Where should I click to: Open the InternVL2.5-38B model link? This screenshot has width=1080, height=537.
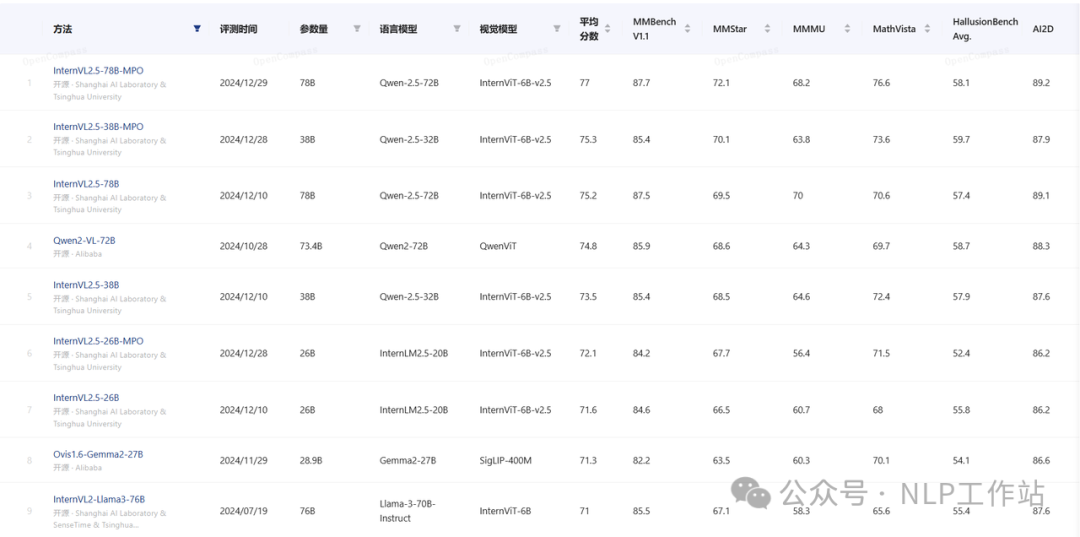[x=86, y=284]
